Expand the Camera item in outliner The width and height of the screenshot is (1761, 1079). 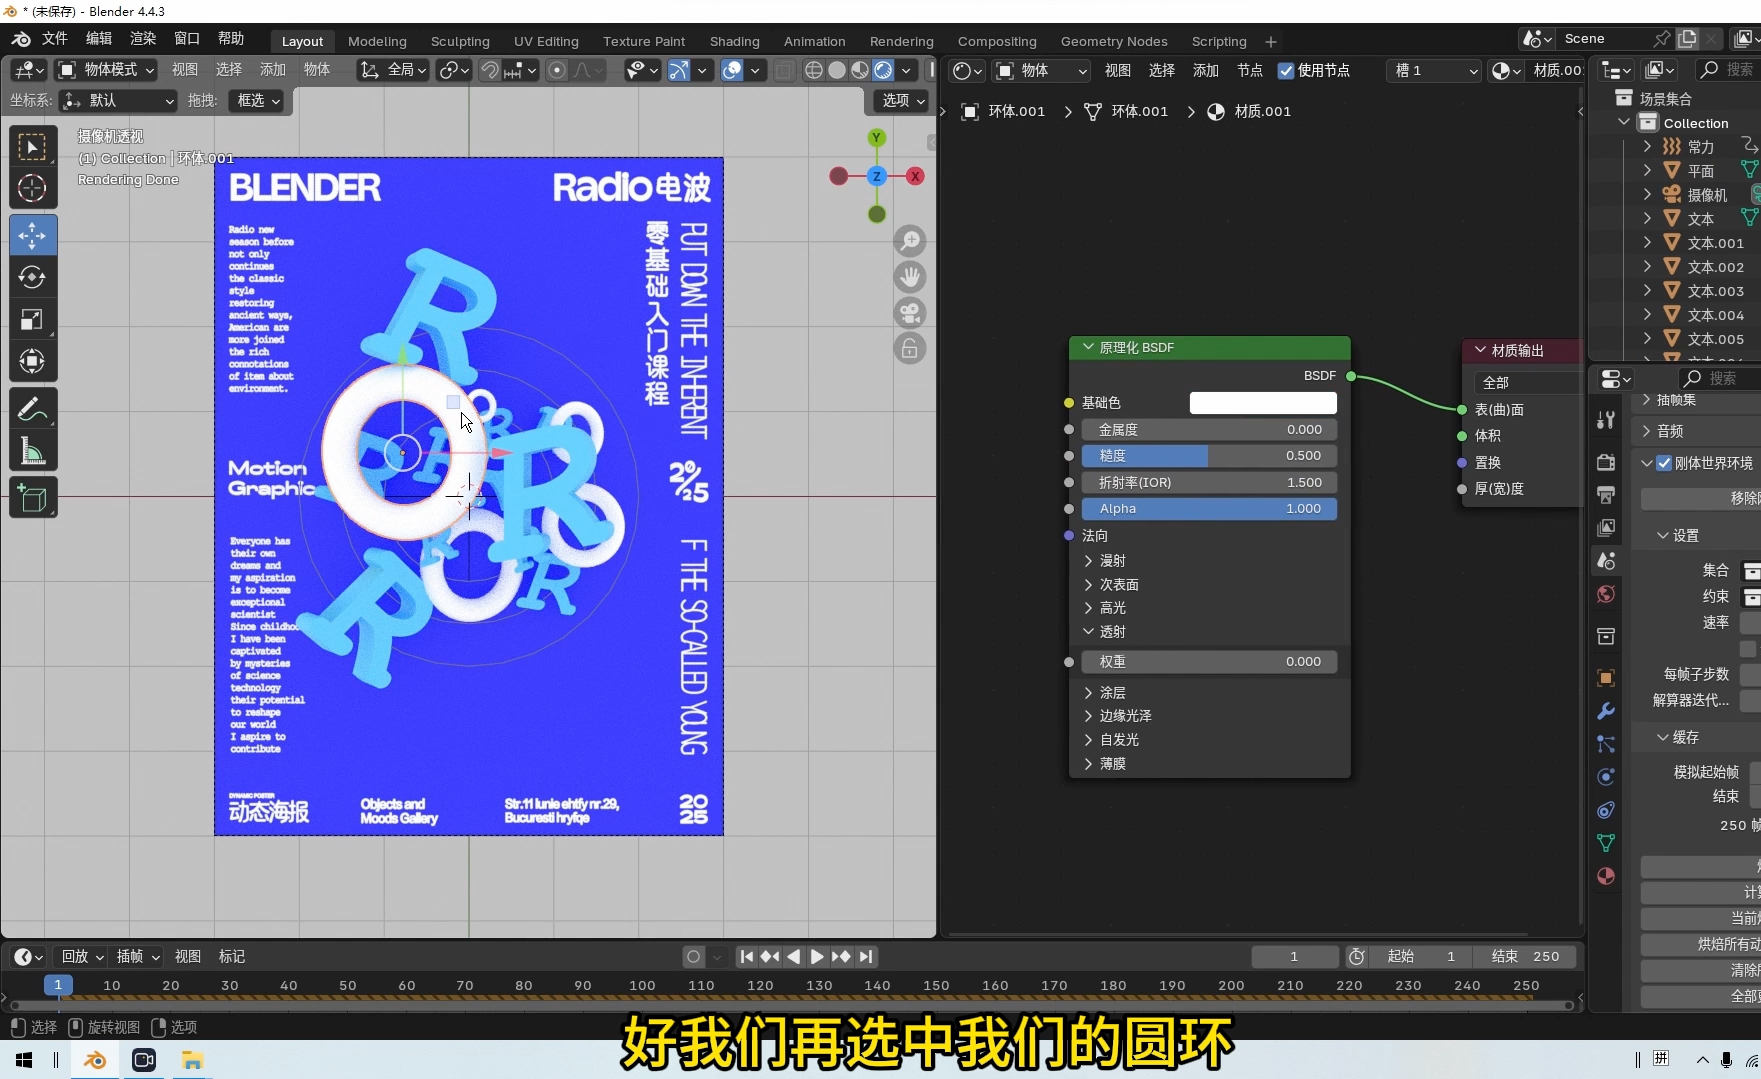(x=1647, y=195)
